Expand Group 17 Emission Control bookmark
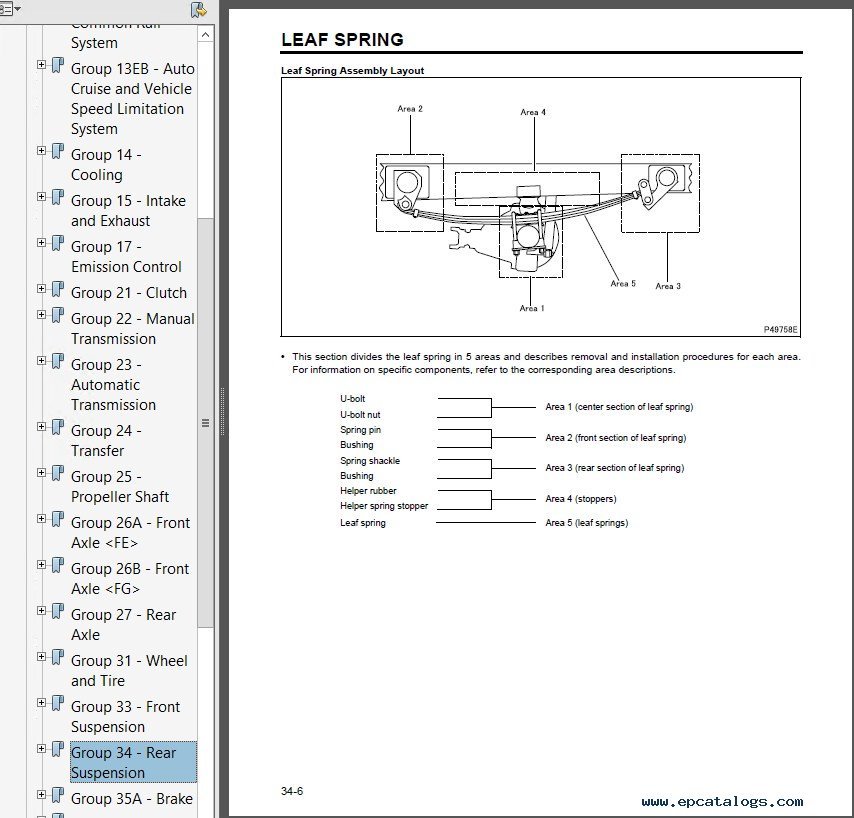854x818 pixels. click(x=41, y=243)
